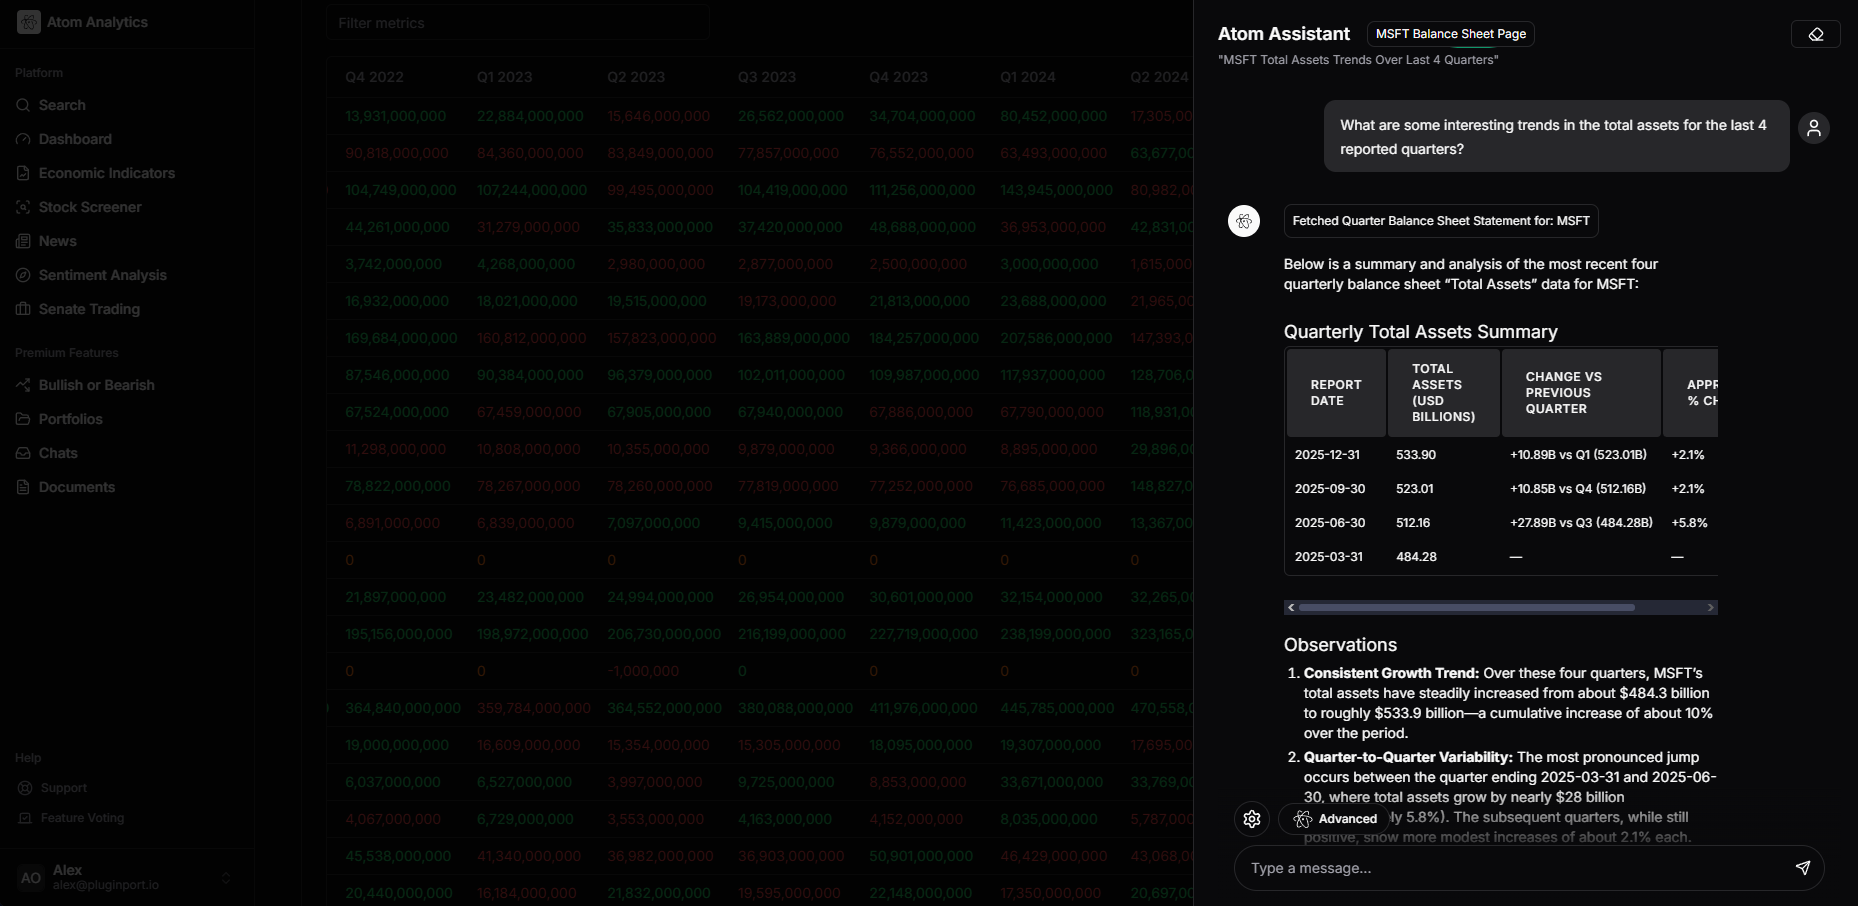Click the Feature Voting icon
Image resolution: width=1858 pixels, height=906 pixels.
click(x=25, y=818)
